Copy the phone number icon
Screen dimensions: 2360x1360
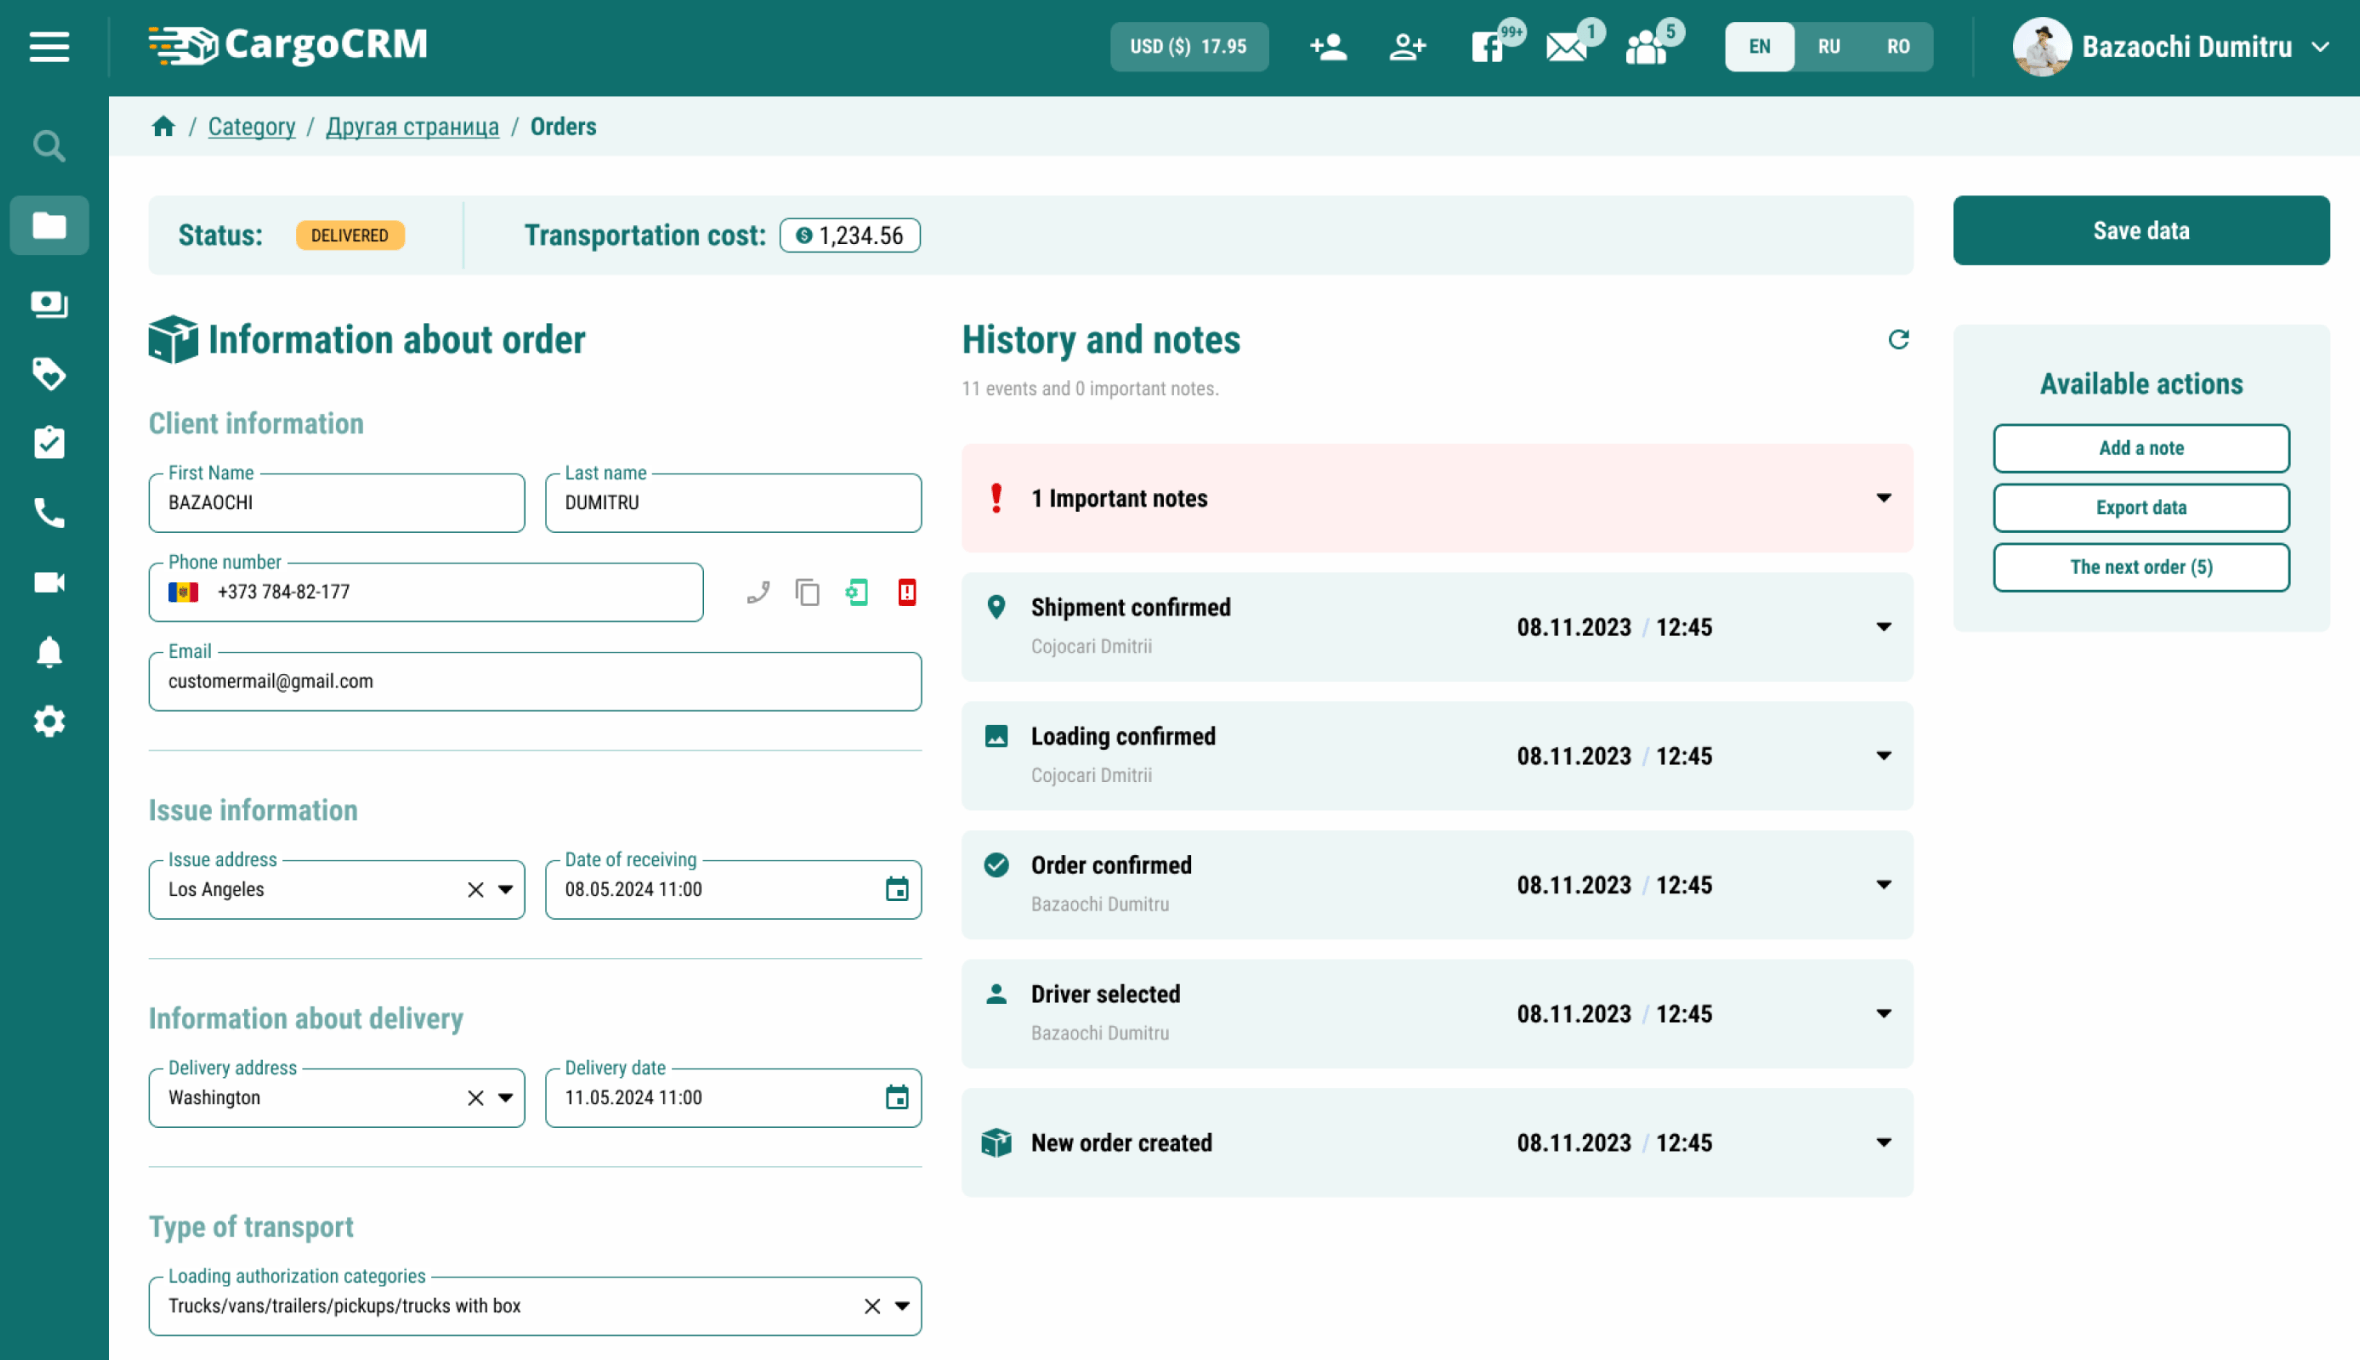[x=807, y=592]
